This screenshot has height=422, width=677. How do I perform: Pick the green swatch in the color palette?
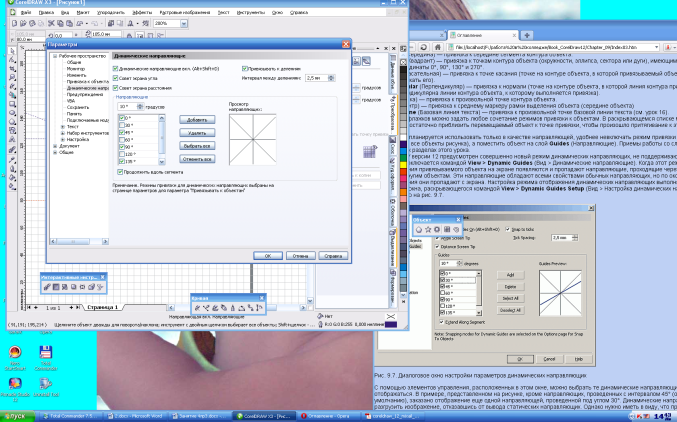point(404,158)
